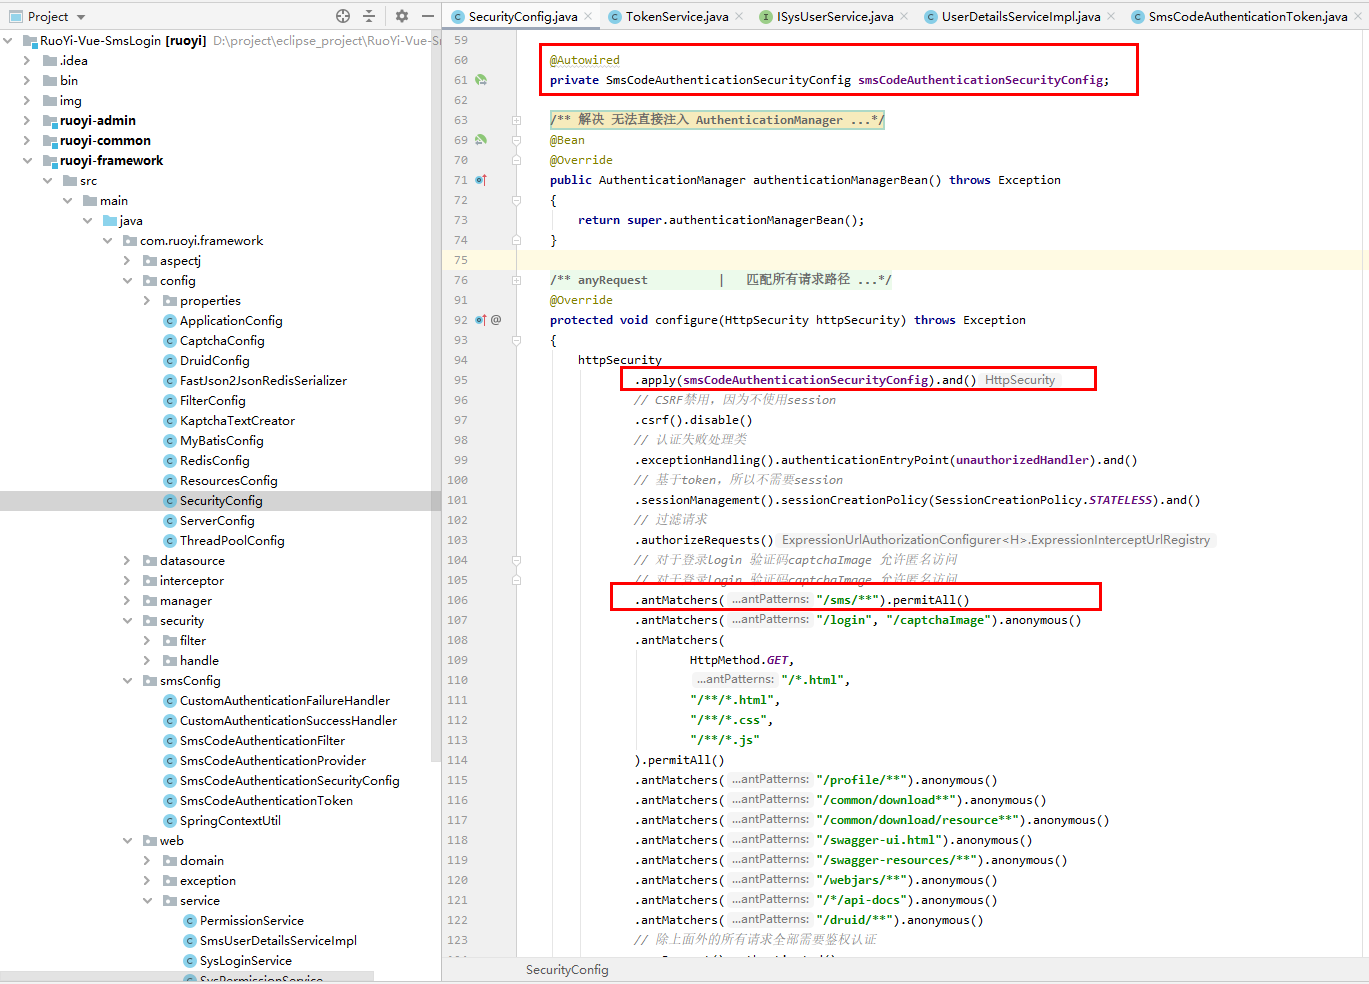Click bean gutter icon on line 69
This screenshot has height=984, width=1369.
tap(481, 140)
